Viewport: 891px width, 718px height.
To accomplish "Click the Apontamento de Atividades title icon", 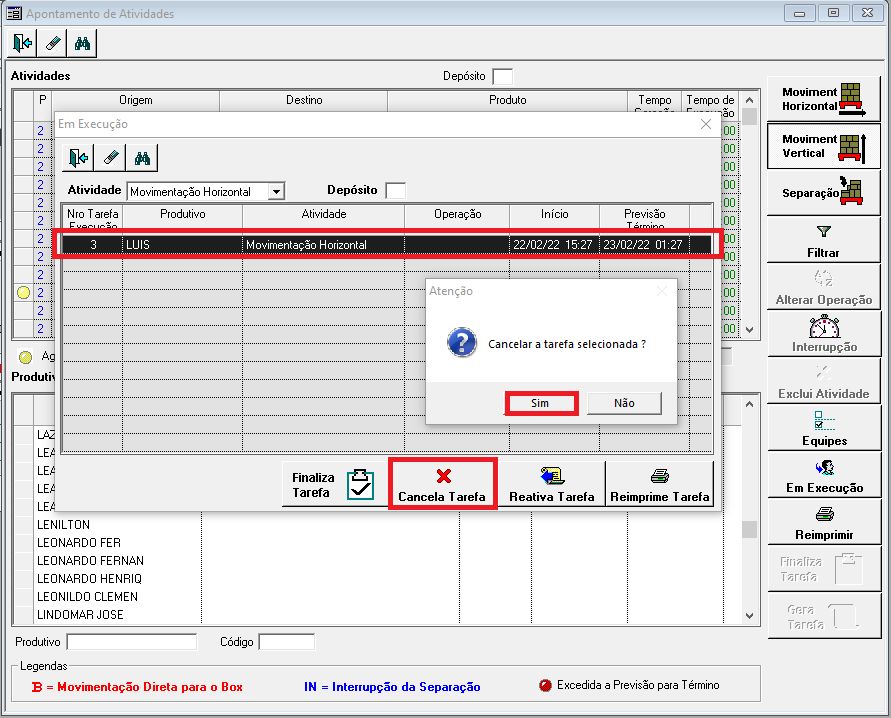I will pyautogui.click(x=14, y=13).
